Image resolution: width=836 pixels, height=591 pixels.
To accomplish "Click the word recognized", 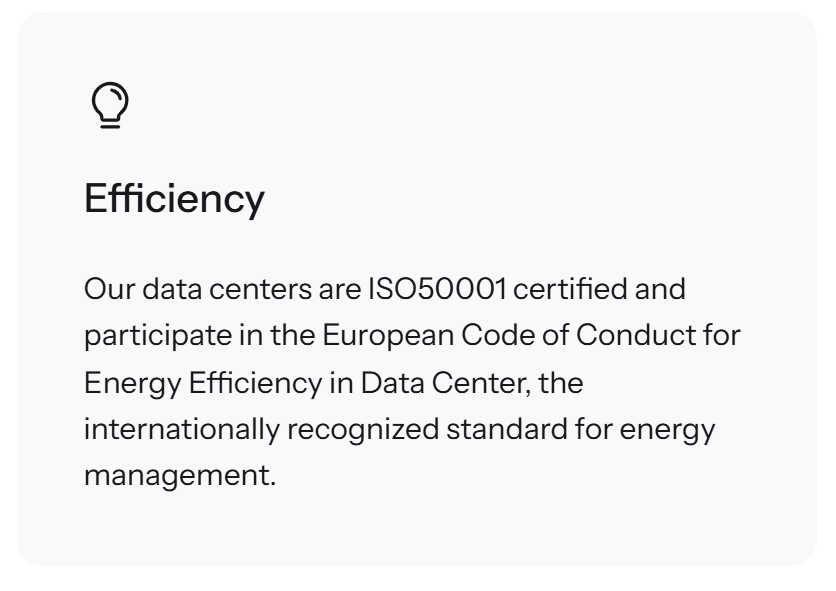I will tap(363, 428).
